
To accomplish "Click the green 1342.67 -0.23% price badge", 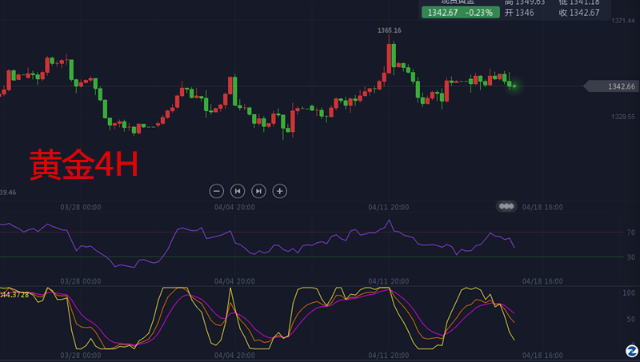I will [460, 13].
